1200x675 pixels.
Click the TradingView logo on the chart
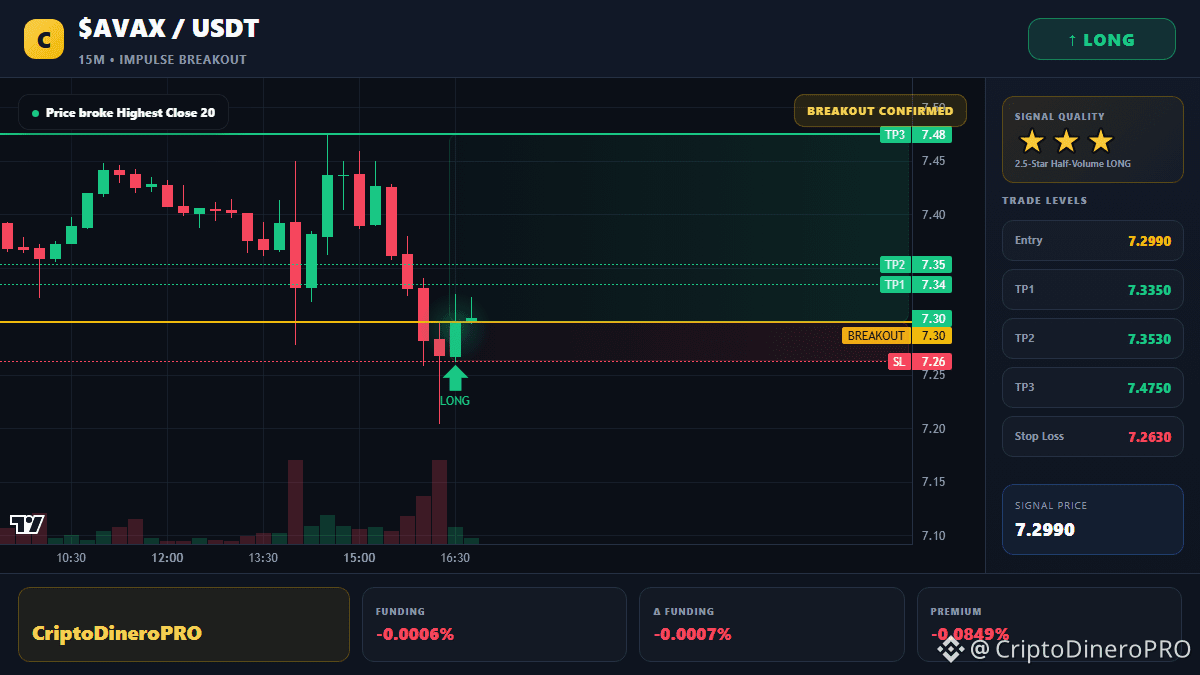click(27, 524)
